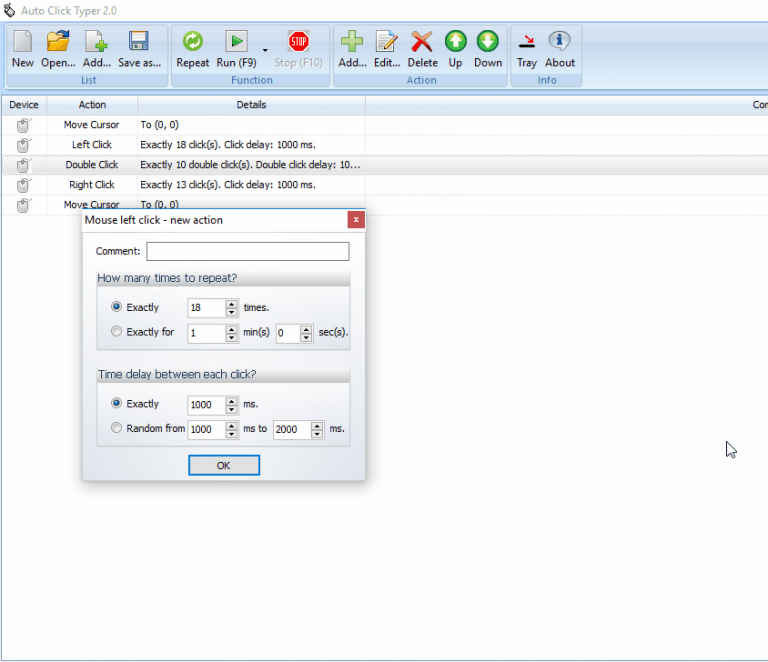Click the New list icon

click(22, 47)
